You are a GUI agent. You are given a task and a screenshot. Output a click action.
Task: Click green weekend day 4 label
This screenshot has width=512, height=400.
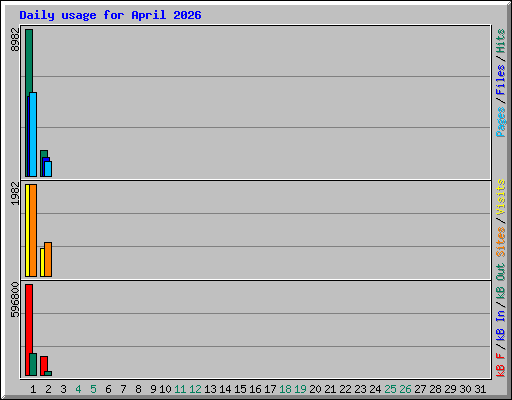pos(78,389)
